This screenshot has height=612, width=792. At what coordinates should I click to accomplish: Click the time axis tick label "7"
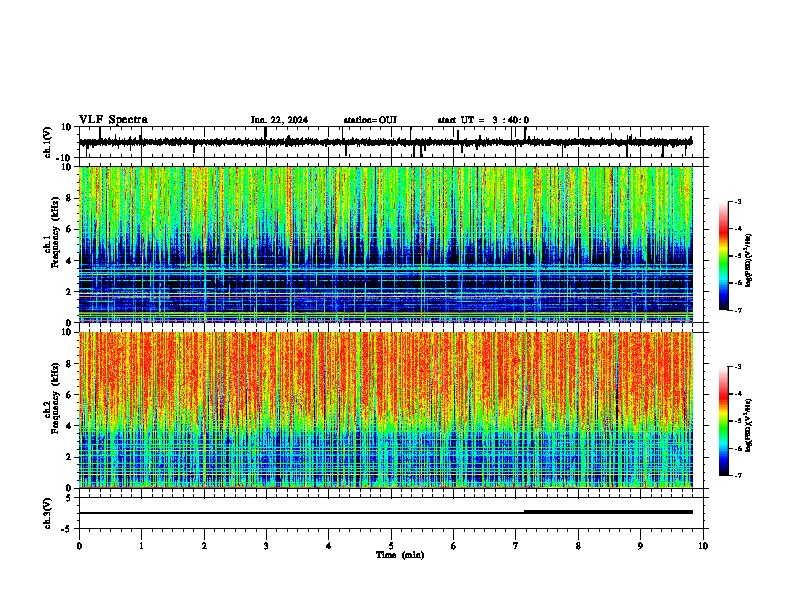516,546
